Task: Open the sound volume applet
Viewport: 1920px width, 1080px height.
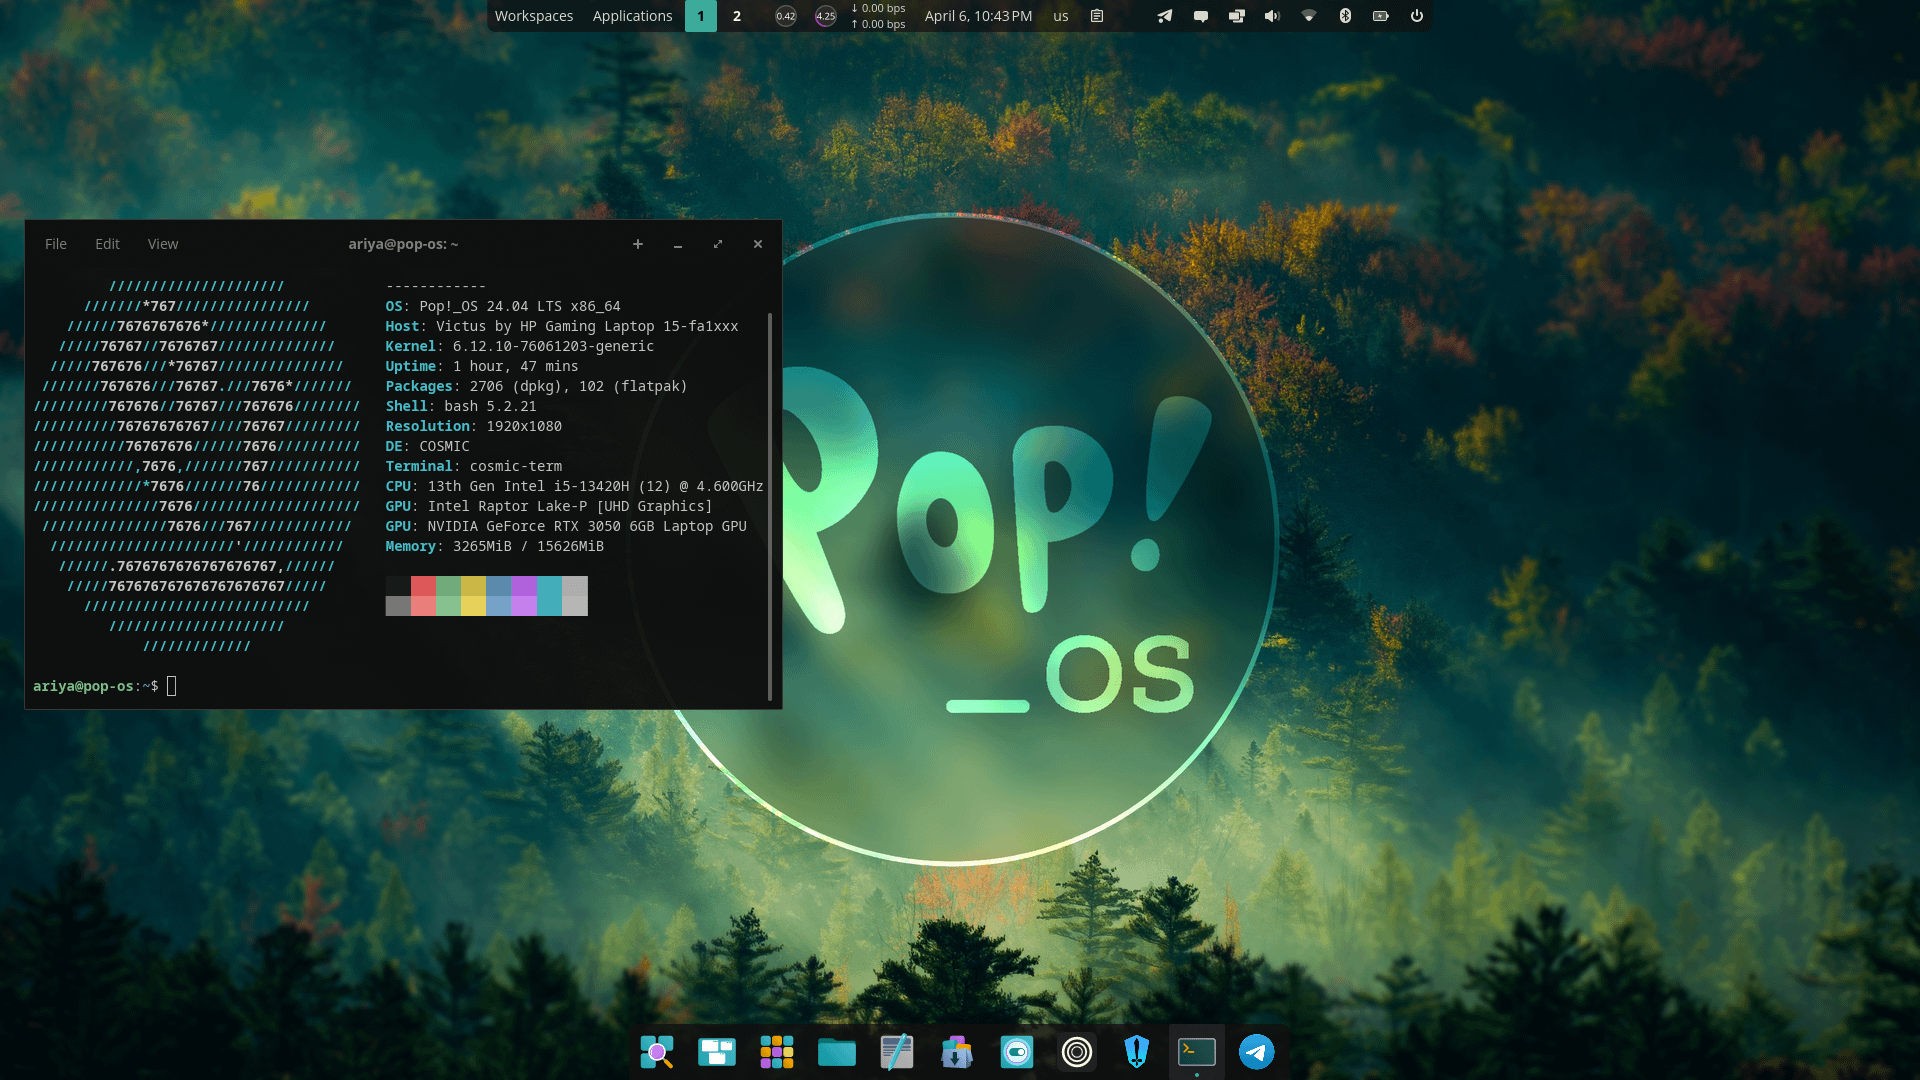Action: pos(1272,16)
